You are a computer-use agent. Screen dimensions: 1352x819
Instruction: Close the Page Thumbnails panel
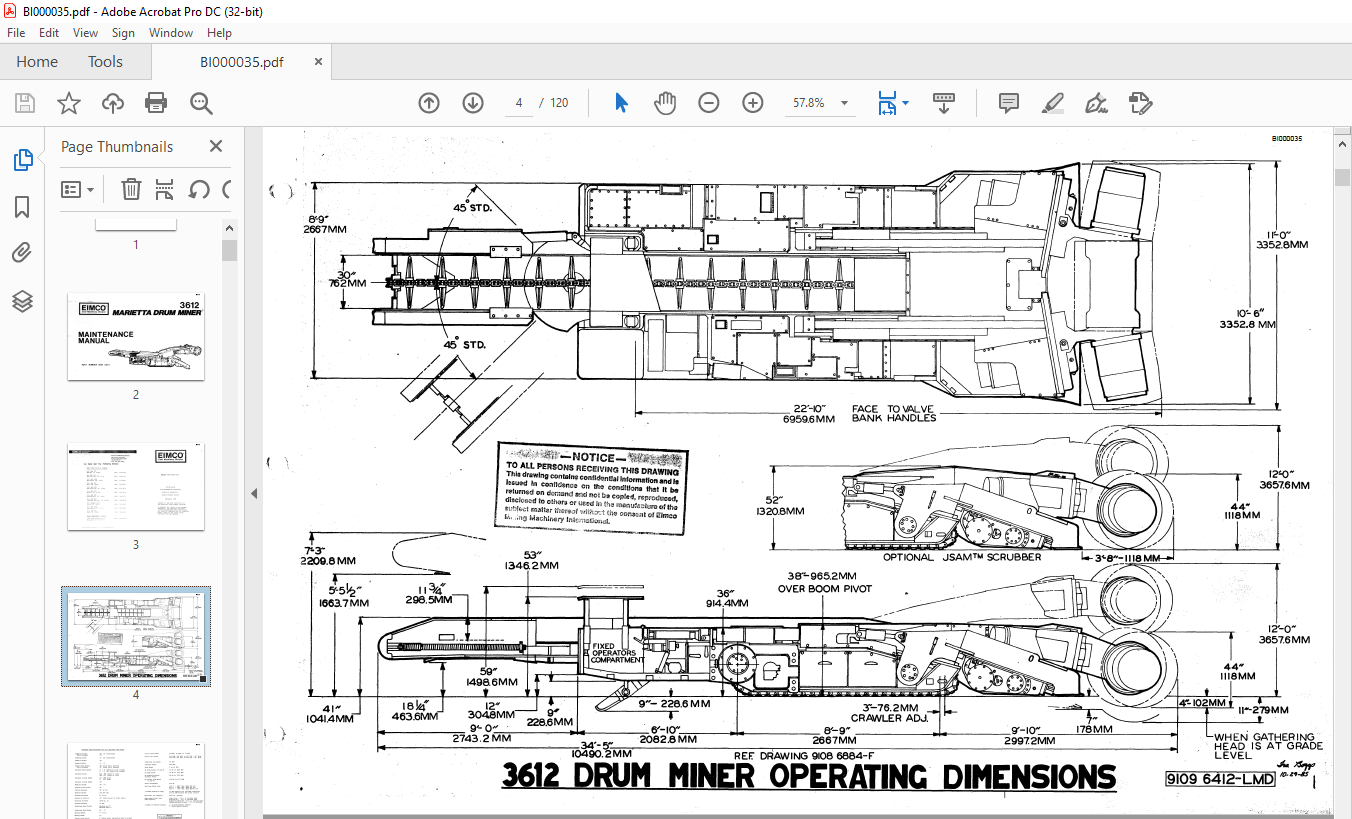(216, 146)
